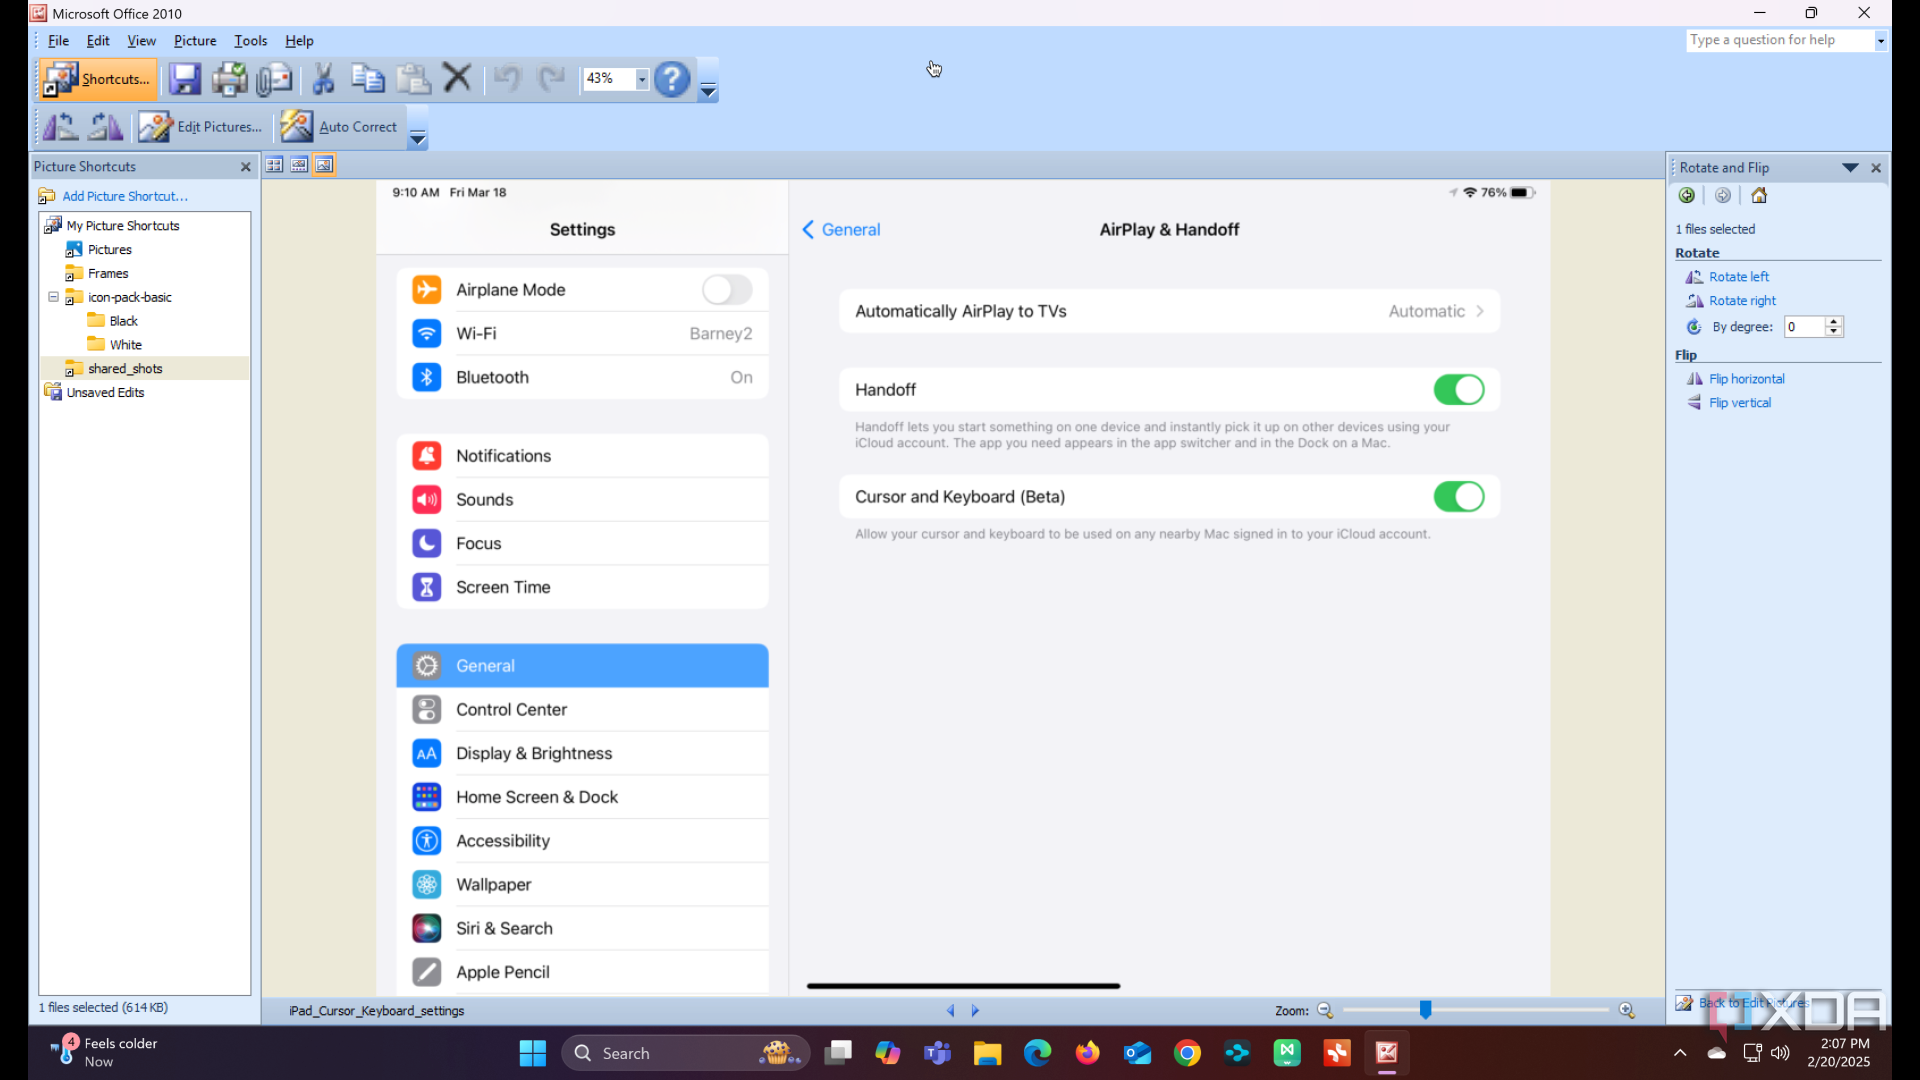Increase the By degree spinner value
This screenshot has width=1920, height=1080.
(x=1834, y=322)
